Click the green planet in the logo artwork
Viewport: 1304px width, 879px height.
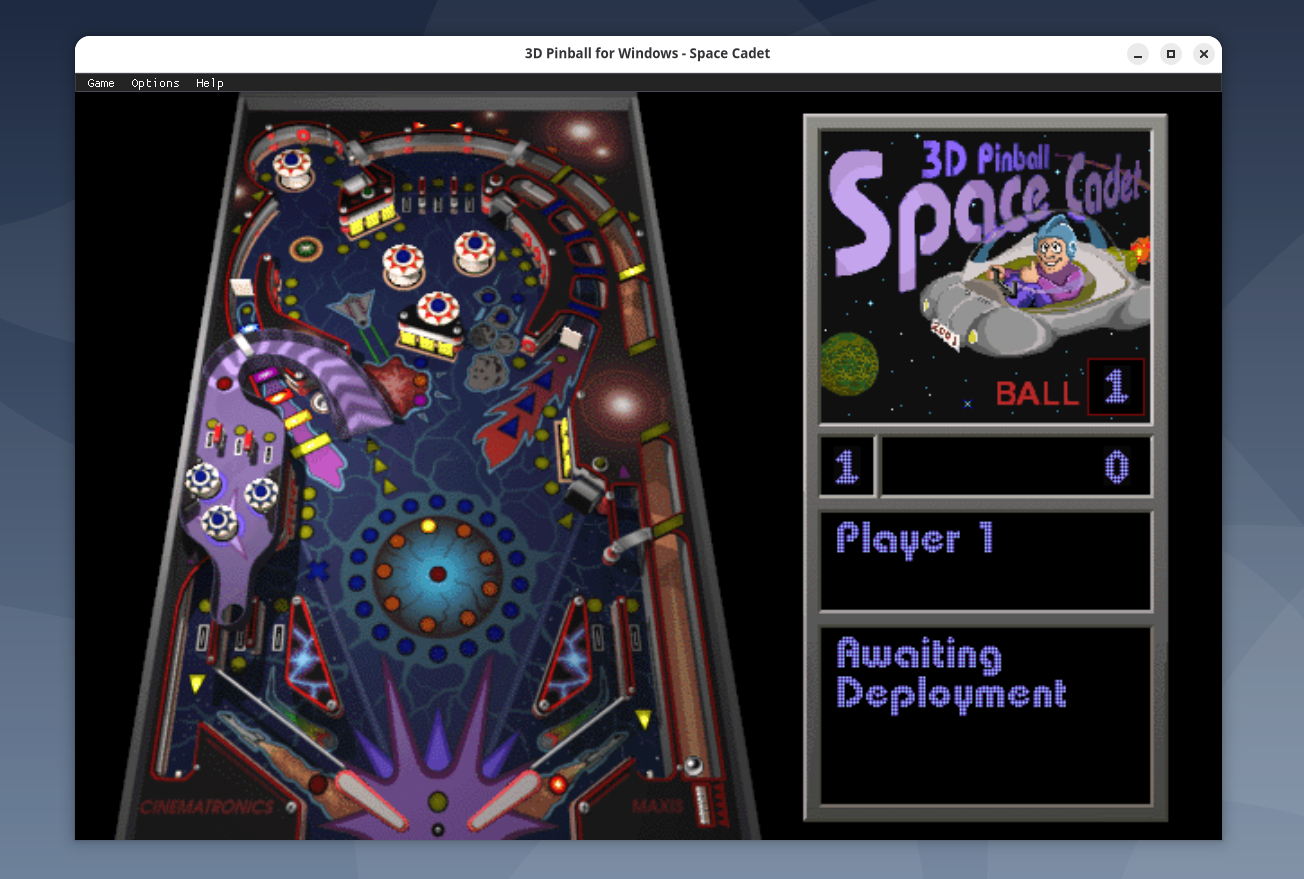(850, 364)
